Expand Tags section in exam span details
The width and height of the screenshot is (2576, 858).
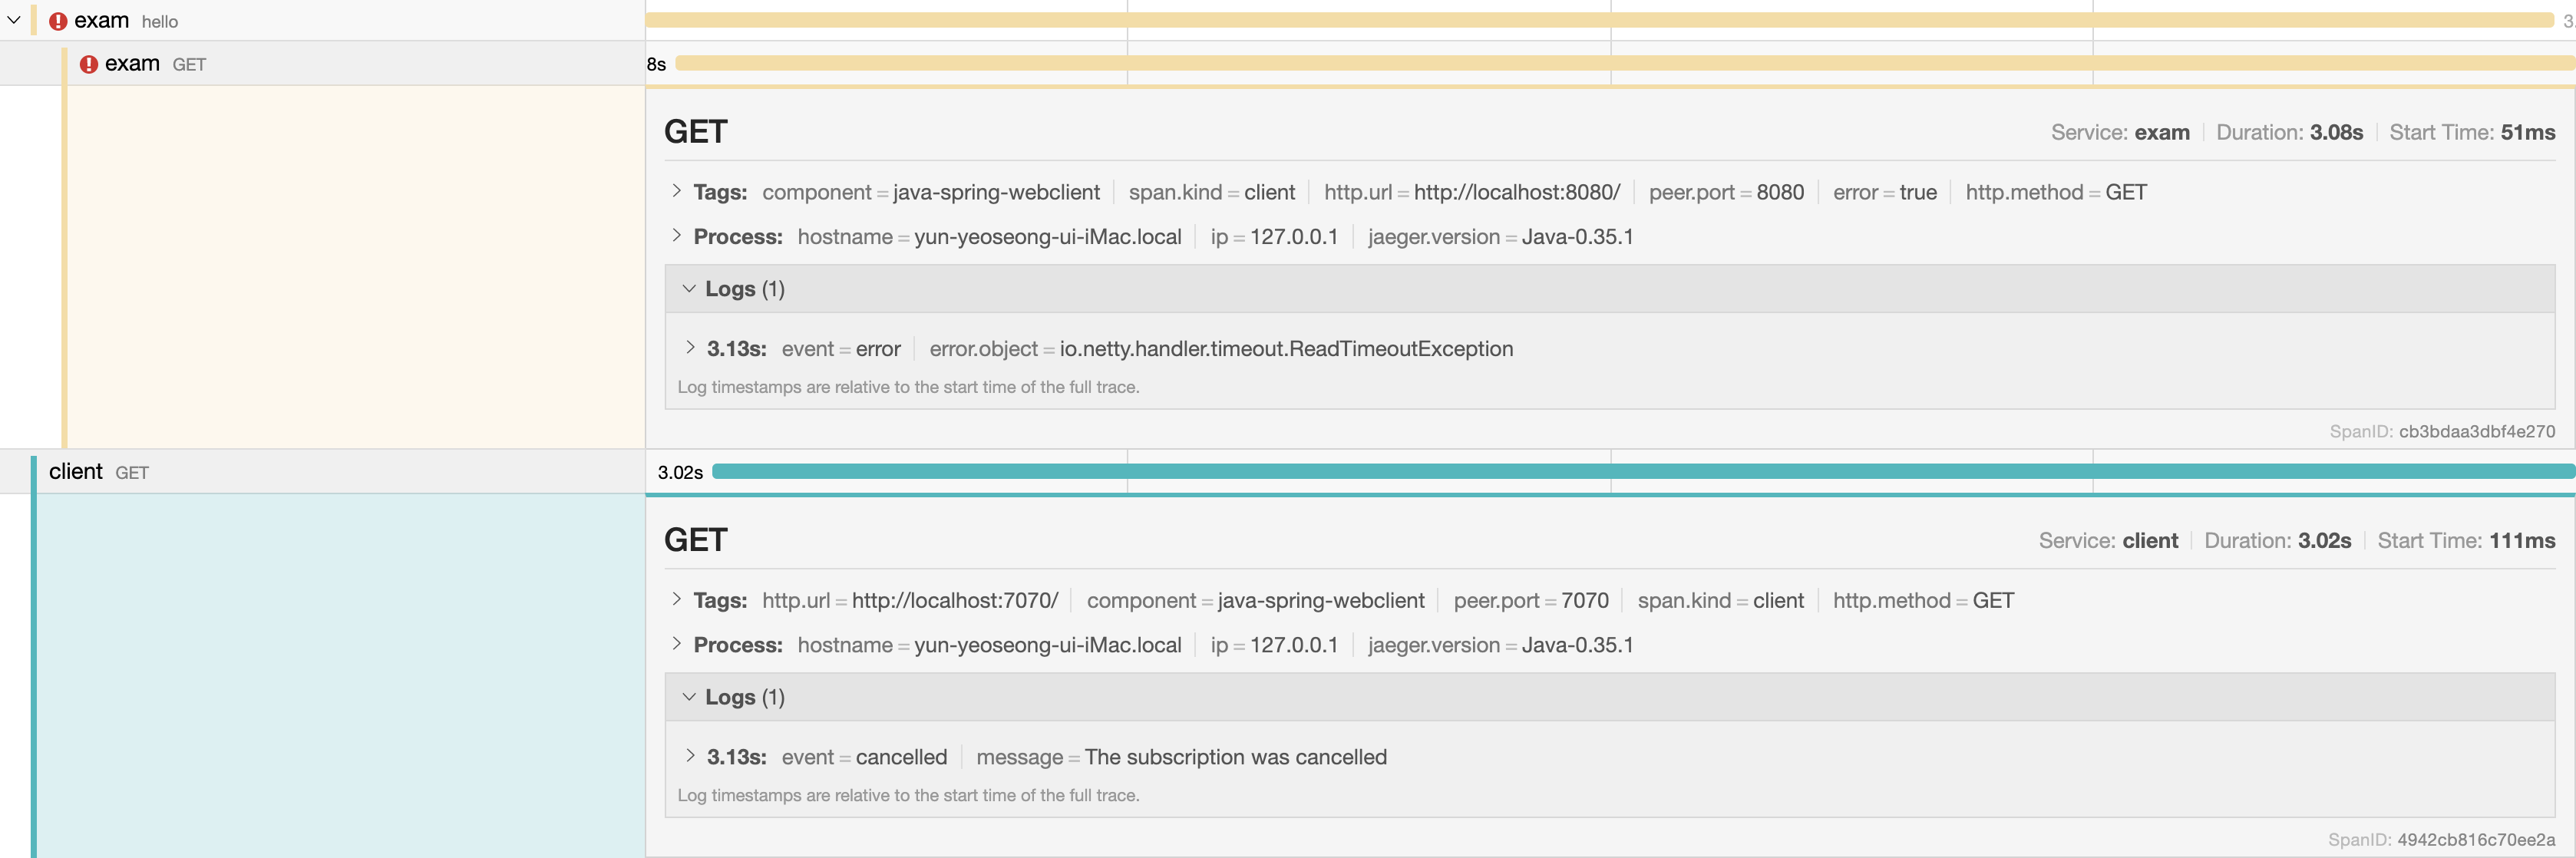pos(677,191)
